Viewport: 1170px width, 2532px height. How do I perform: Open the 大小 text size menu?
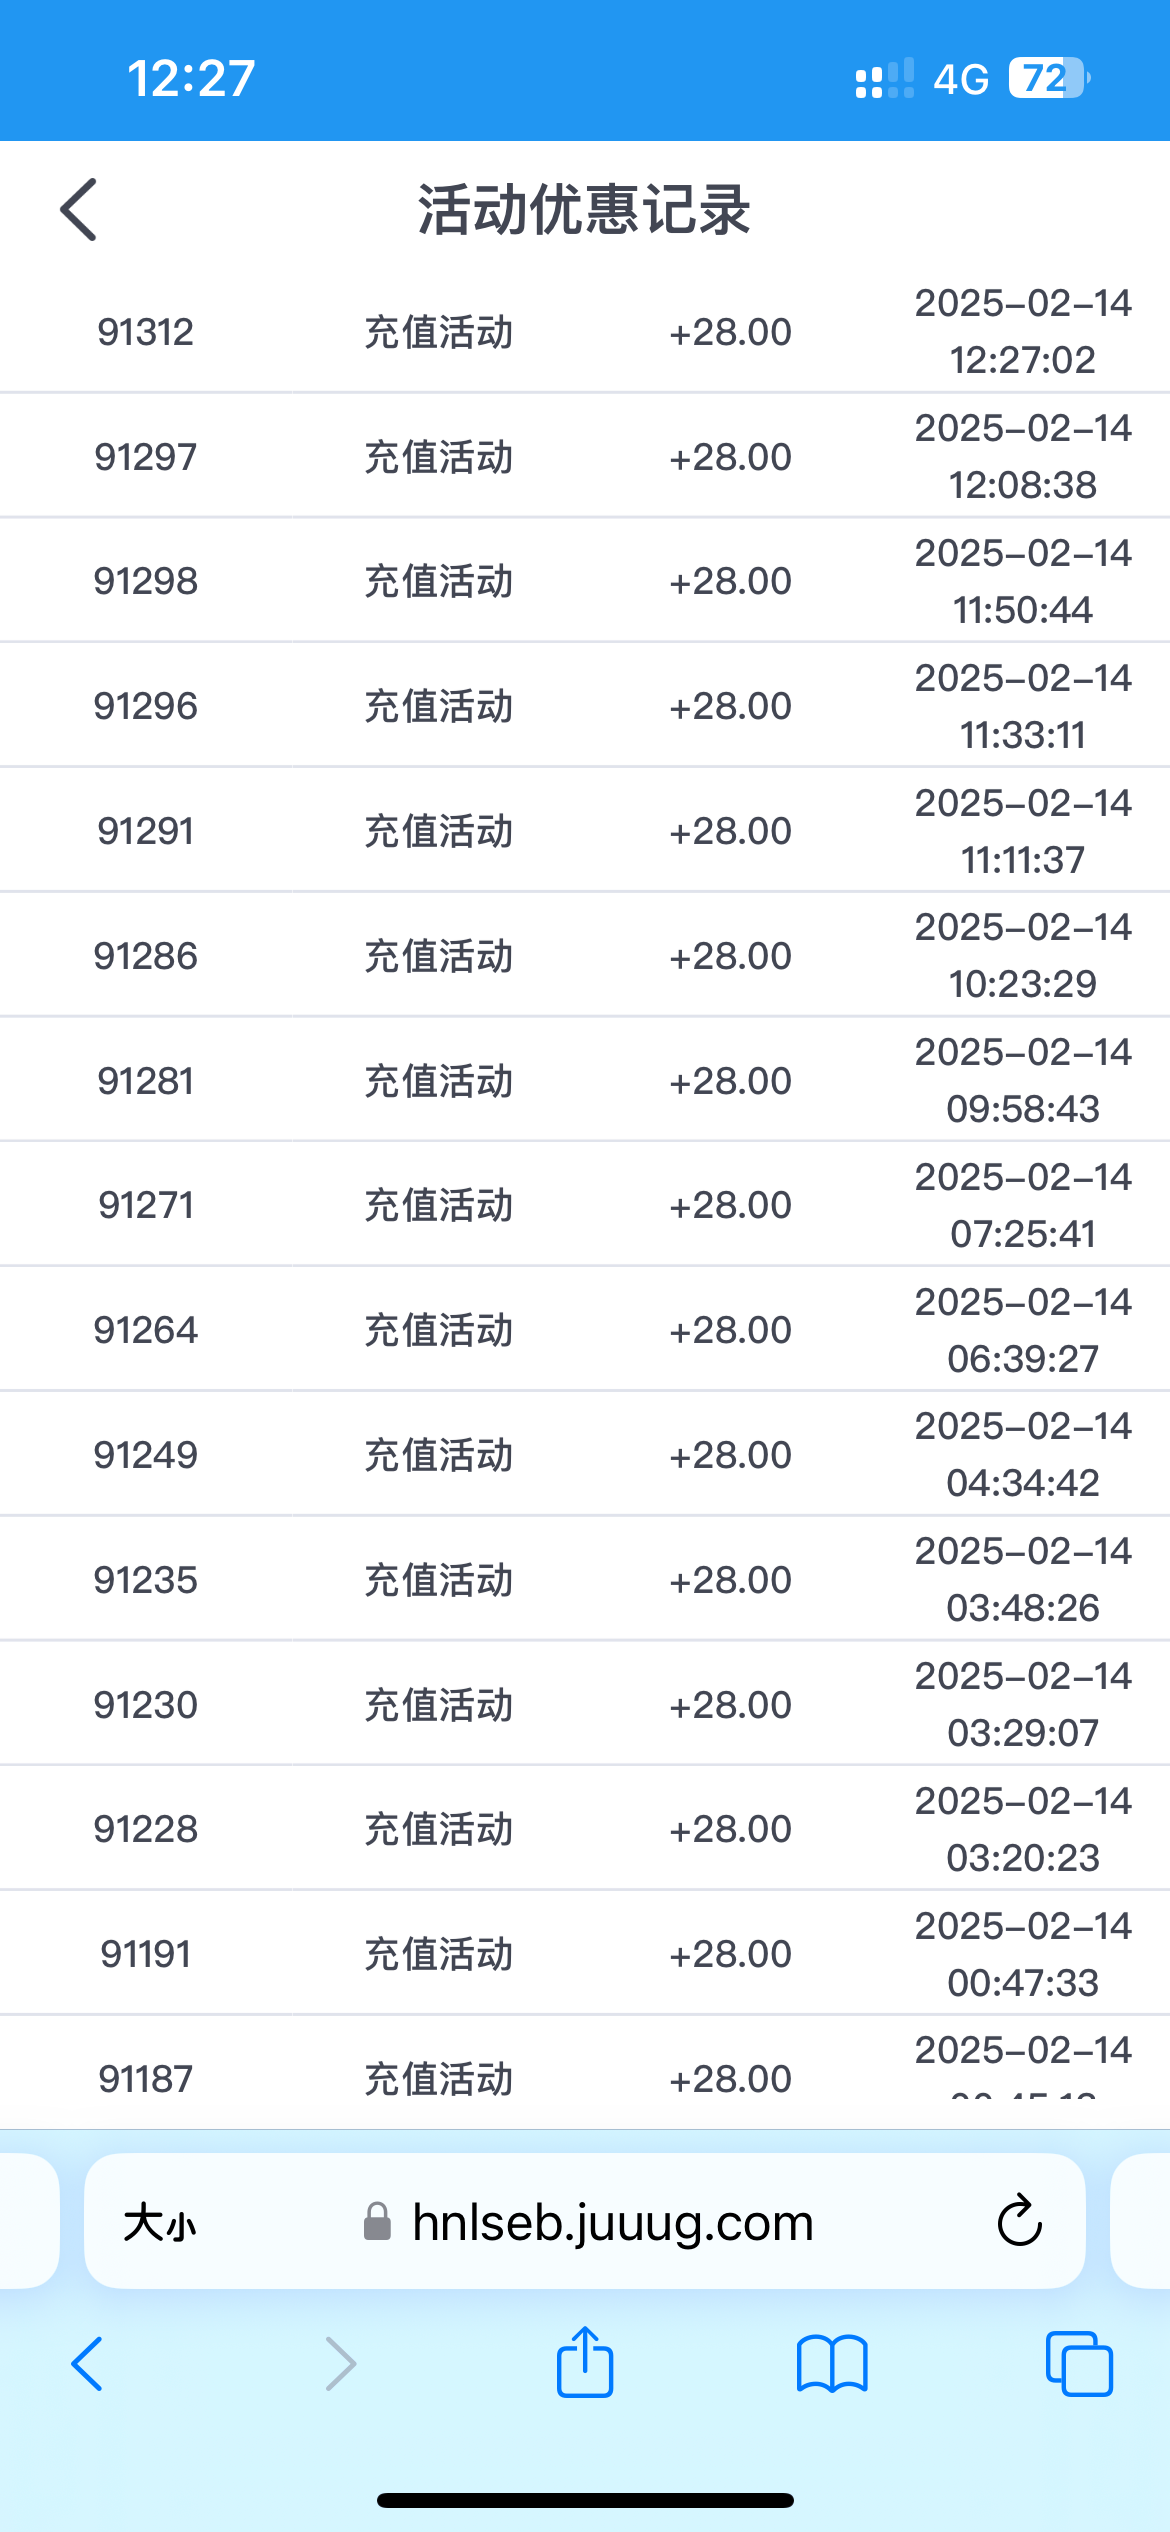[160, 2222]
